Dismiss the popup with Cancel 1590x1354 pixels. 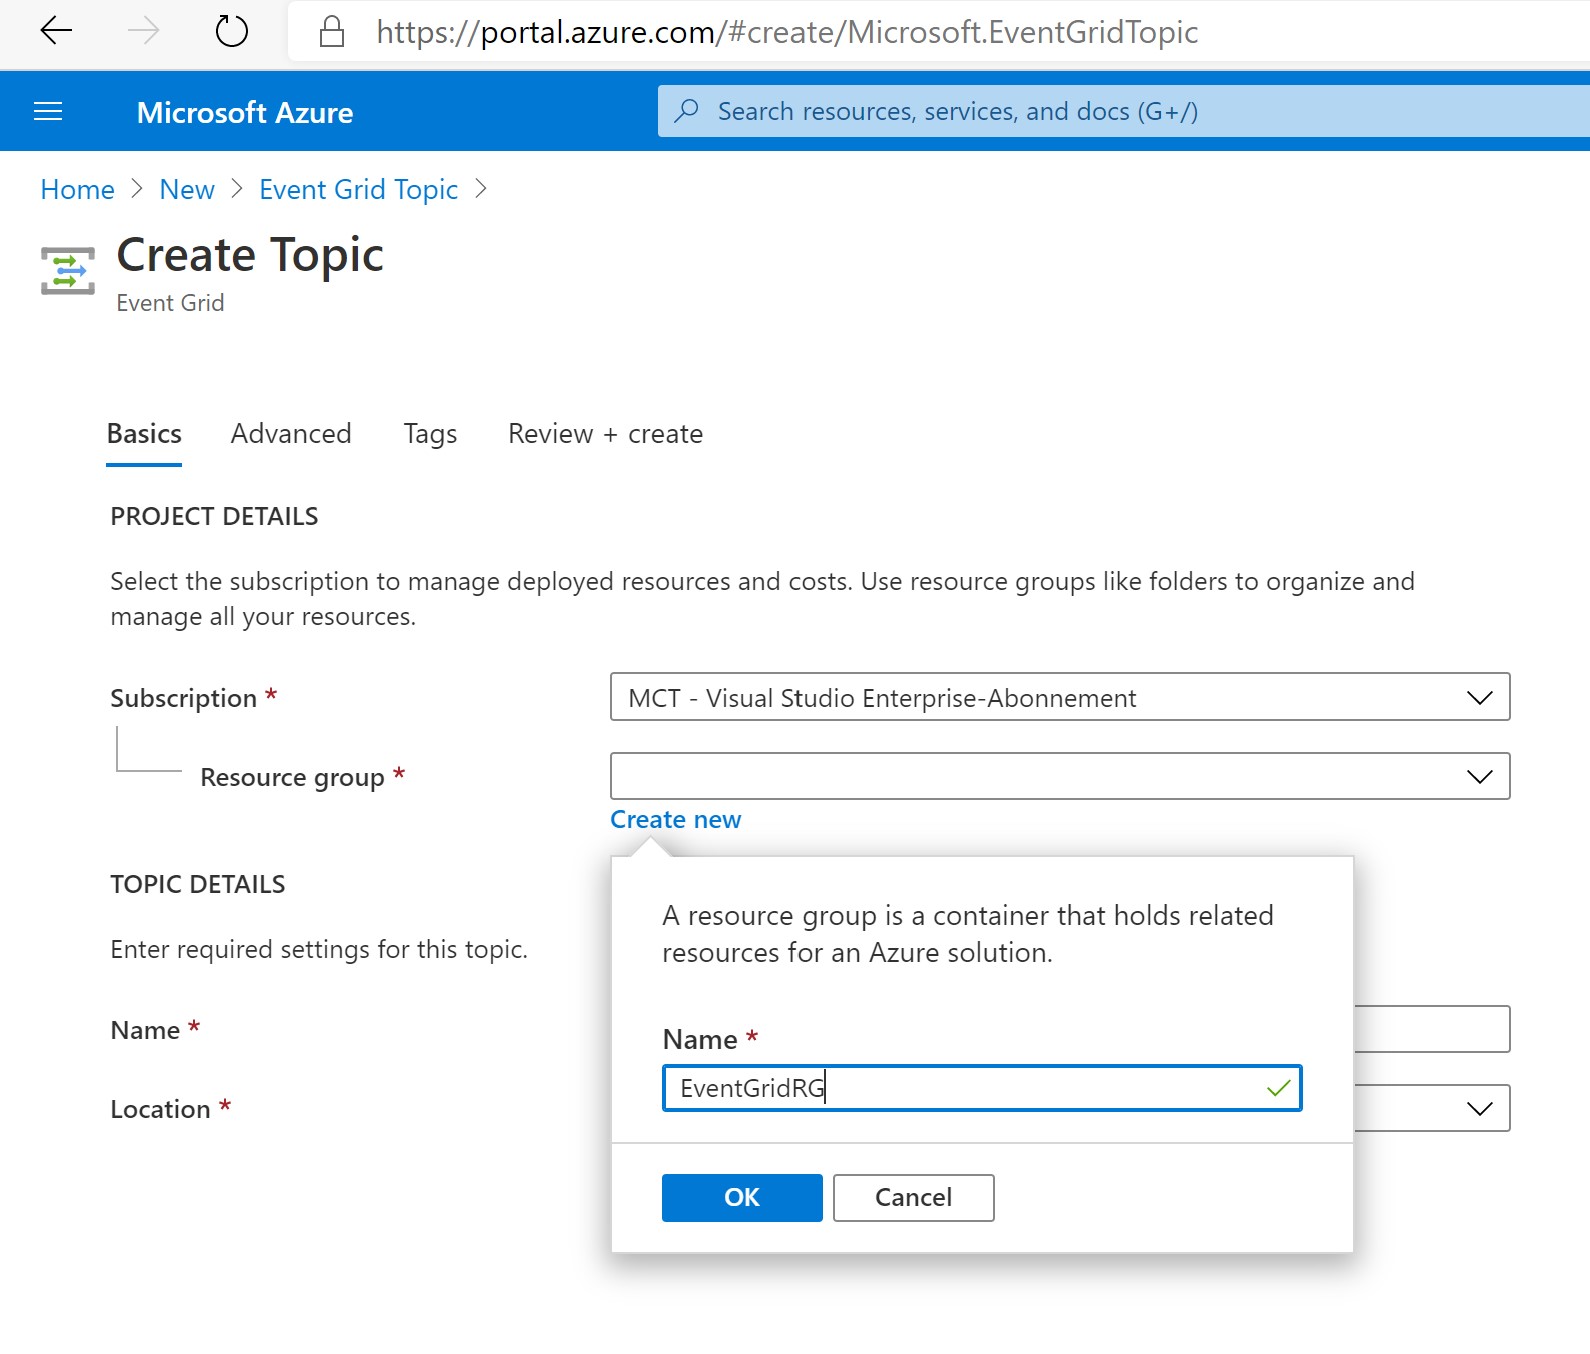[914, 1197]
